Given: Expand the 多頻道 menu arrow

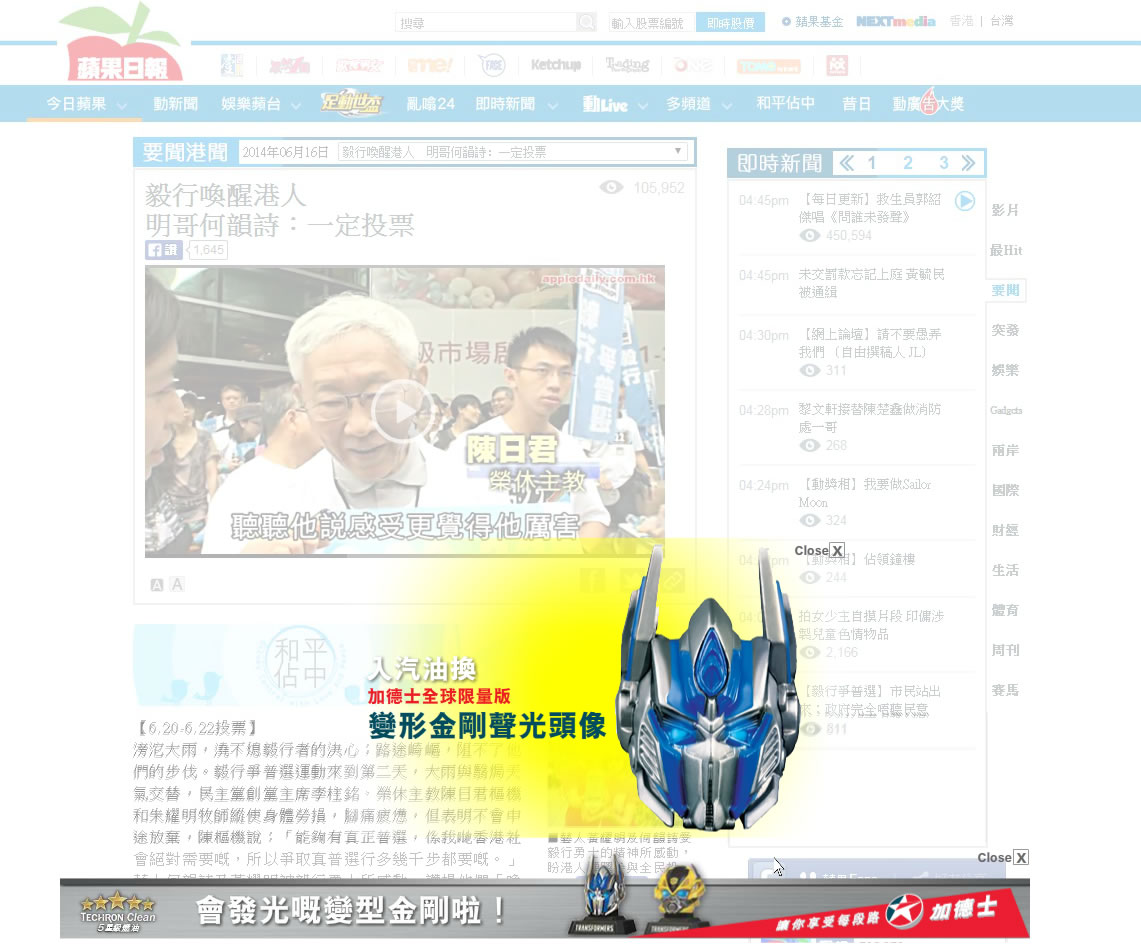Looking at the screenshot, I should (x=726, y=105).
